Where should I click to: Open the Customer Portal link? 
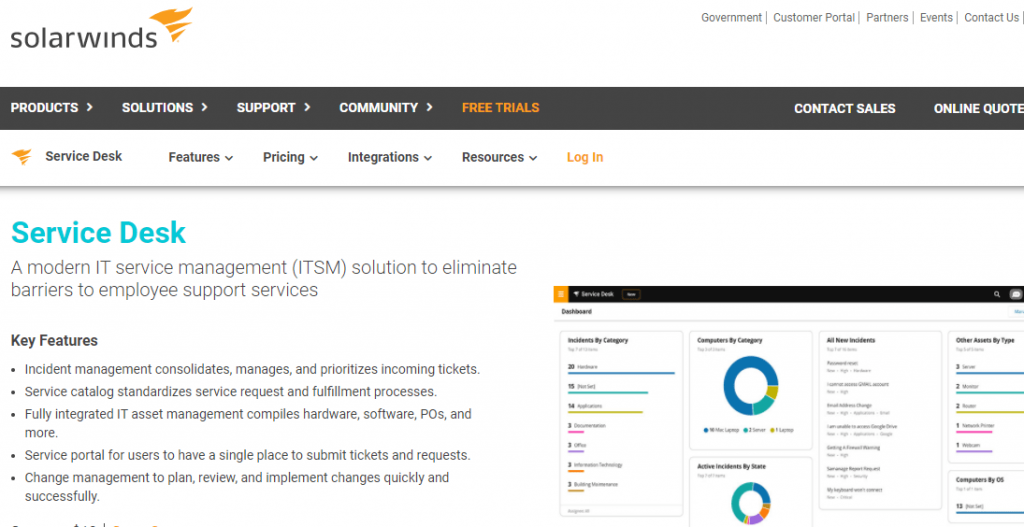pos(814,18)
